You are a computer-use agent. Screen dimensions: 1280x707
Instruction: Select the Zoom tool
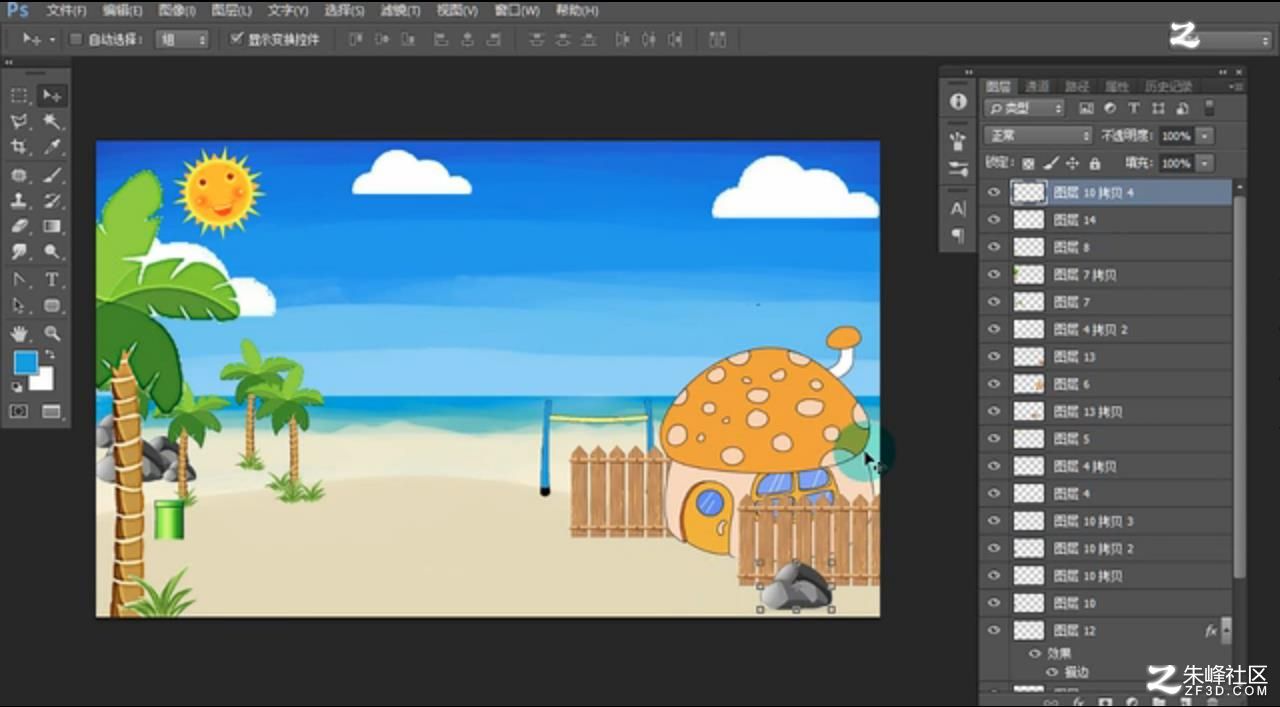(x=52, y=333)
